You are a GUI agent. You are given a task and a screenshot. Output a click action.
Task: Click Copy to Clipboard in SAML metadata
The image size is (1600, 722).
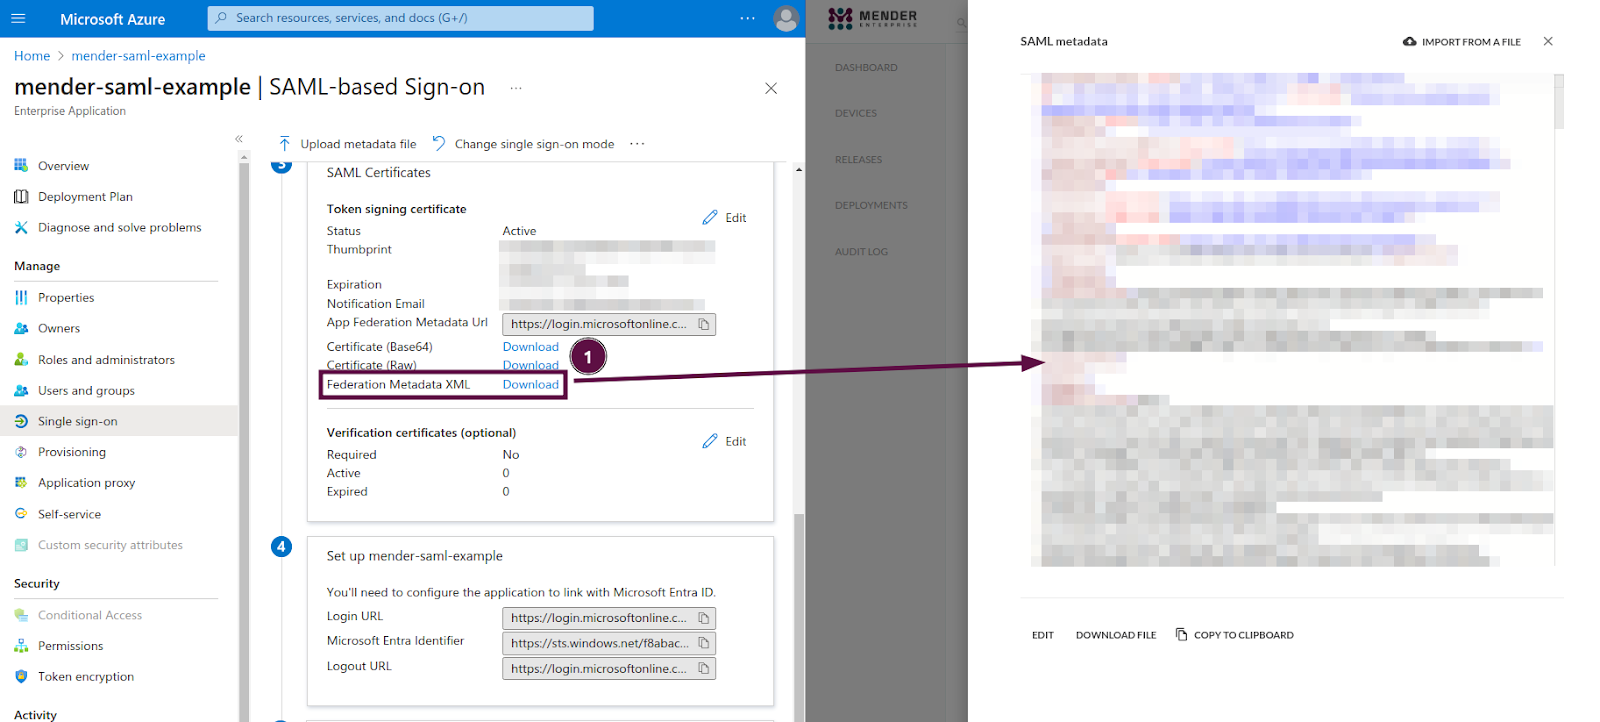click(x=1234, y=635)
